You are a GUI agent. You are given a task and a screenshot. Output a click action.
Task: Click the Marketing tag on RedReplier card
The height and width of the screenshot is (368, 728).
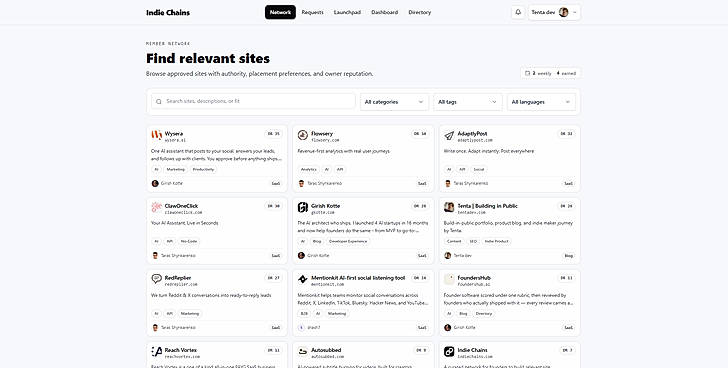coord(190,314)
